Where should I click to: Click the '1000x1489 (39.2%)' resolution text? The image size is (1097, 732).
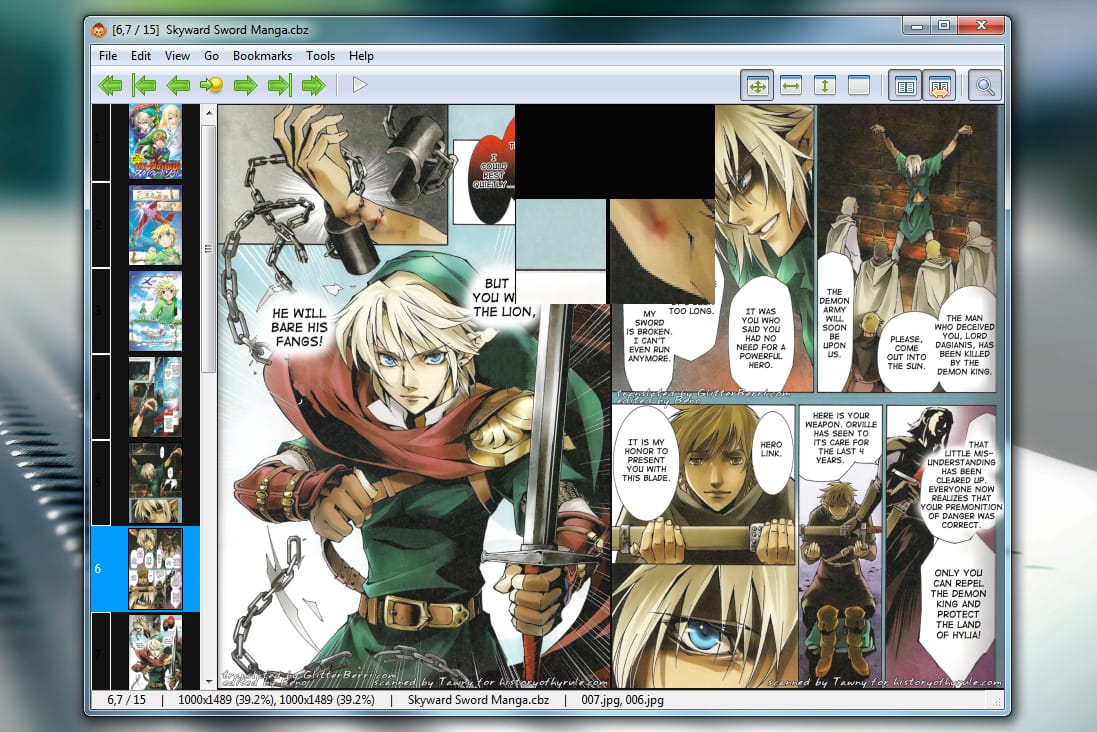click(276, 700)
